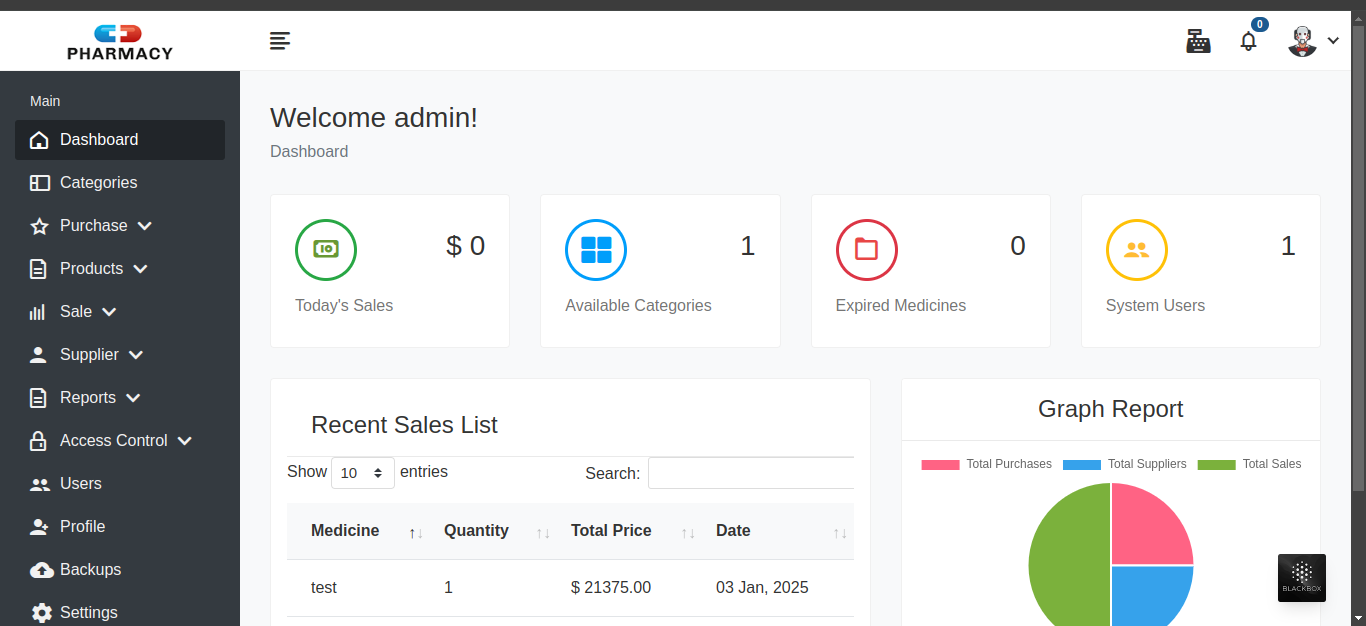Image resolution: width=1366 pixels, height=626 pixels.
Task: Click the Pharmacy logo link
Action: [x=119, y=42]
